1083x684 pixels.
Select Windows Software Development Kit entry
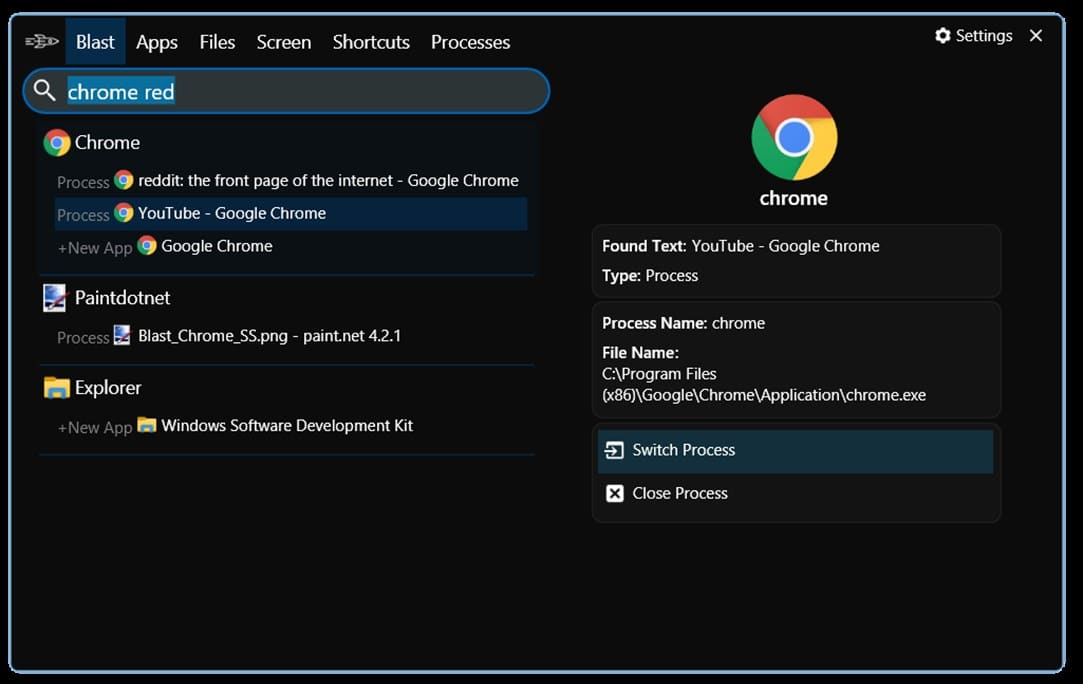click(290, 426)
